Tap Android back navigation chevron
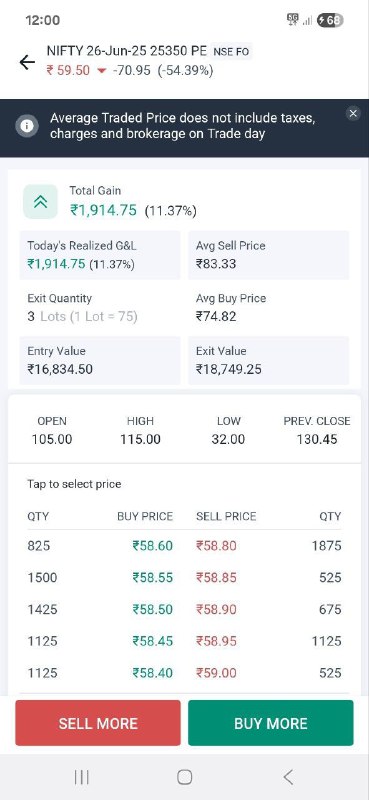 (x=288, y=777)
